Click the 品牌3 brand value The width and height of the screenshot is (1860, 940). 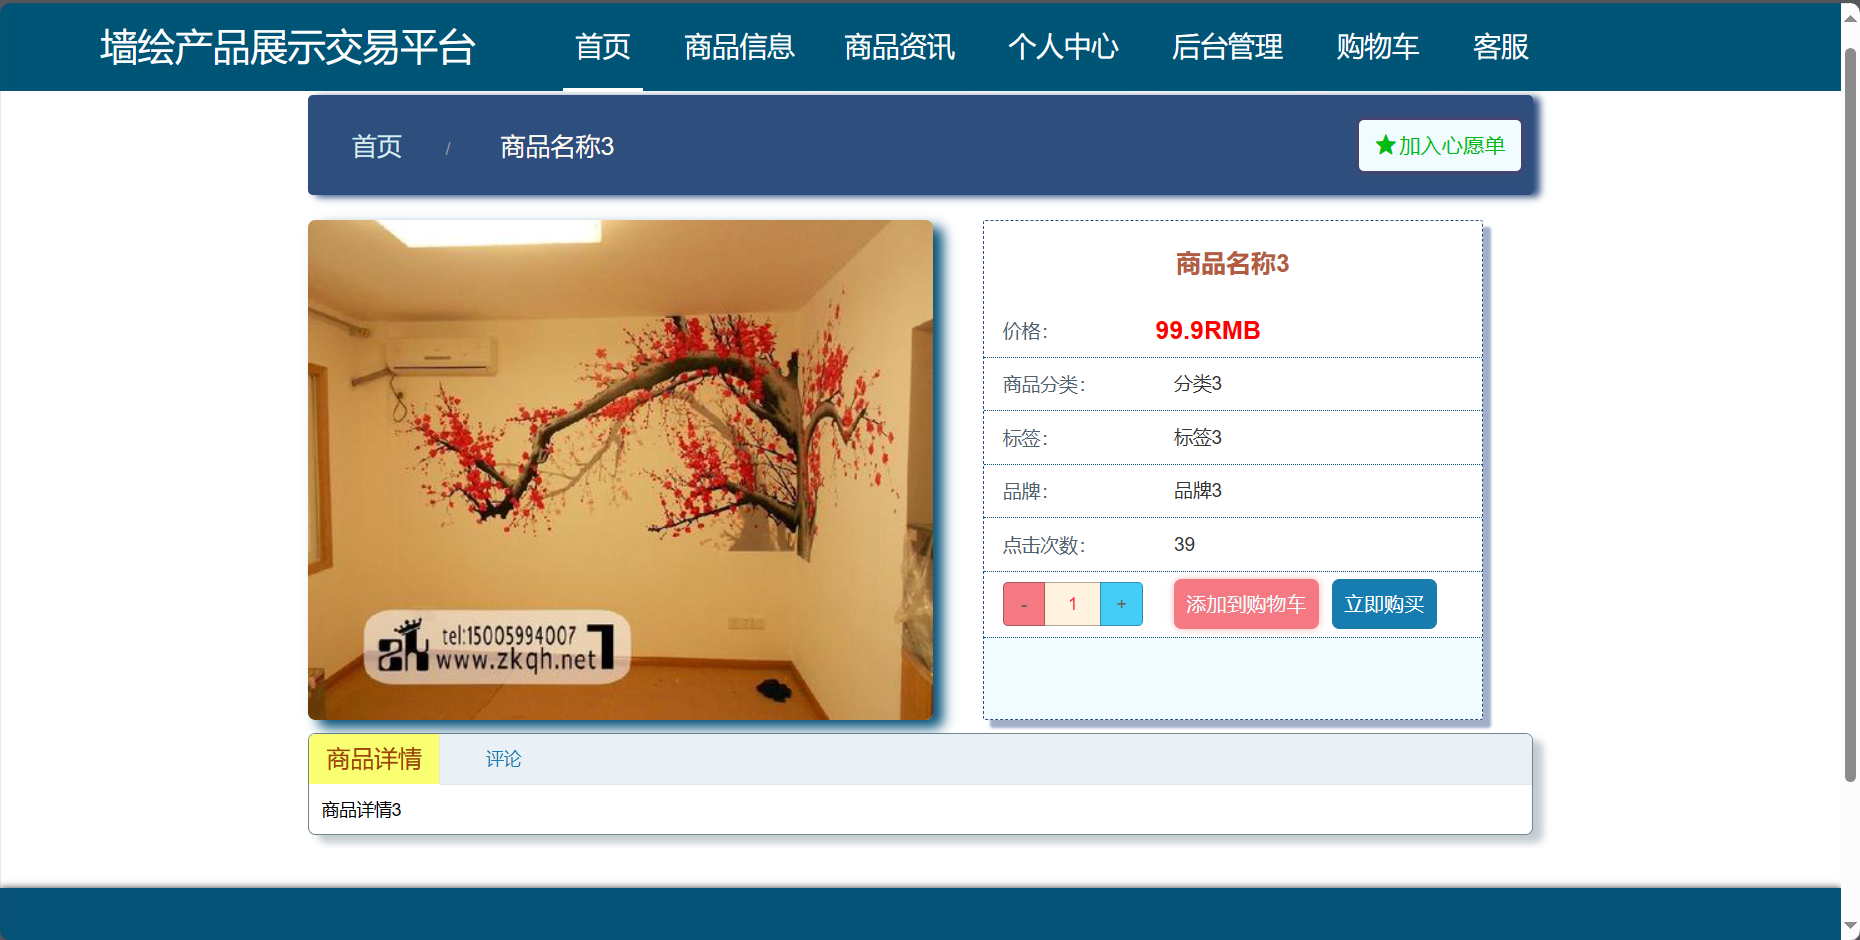(1198, 491)
